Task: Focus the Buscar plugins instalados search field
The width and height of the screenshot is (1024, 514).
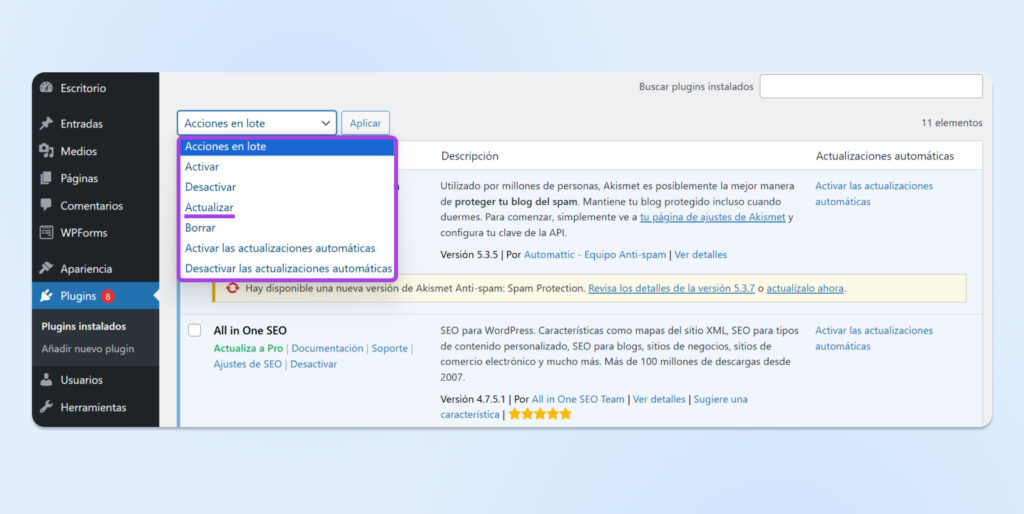Action: point(871,86)
